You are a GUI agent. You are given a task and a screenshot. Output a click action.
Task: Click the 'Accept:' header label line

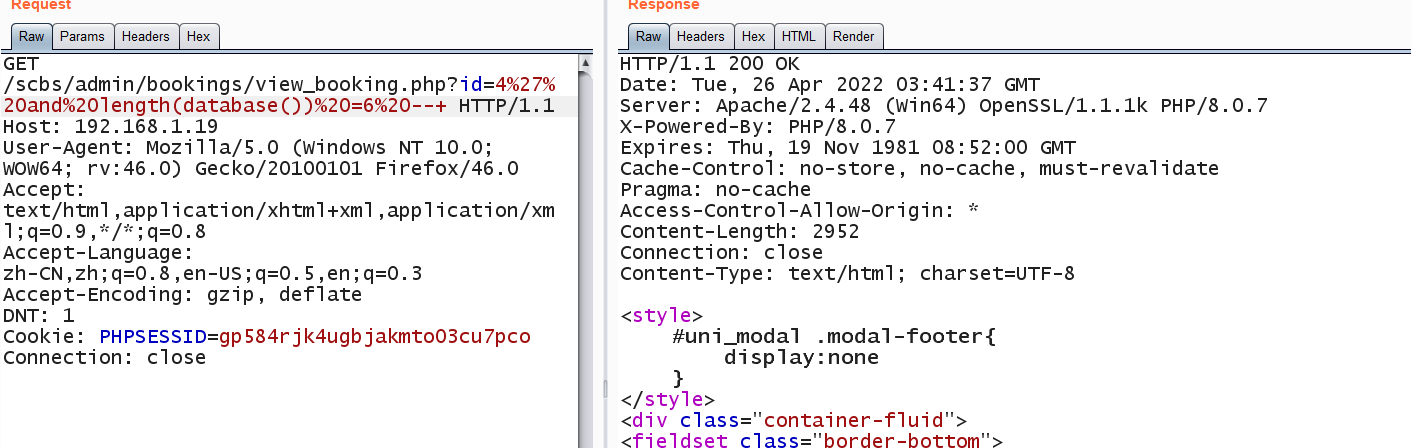44,190
